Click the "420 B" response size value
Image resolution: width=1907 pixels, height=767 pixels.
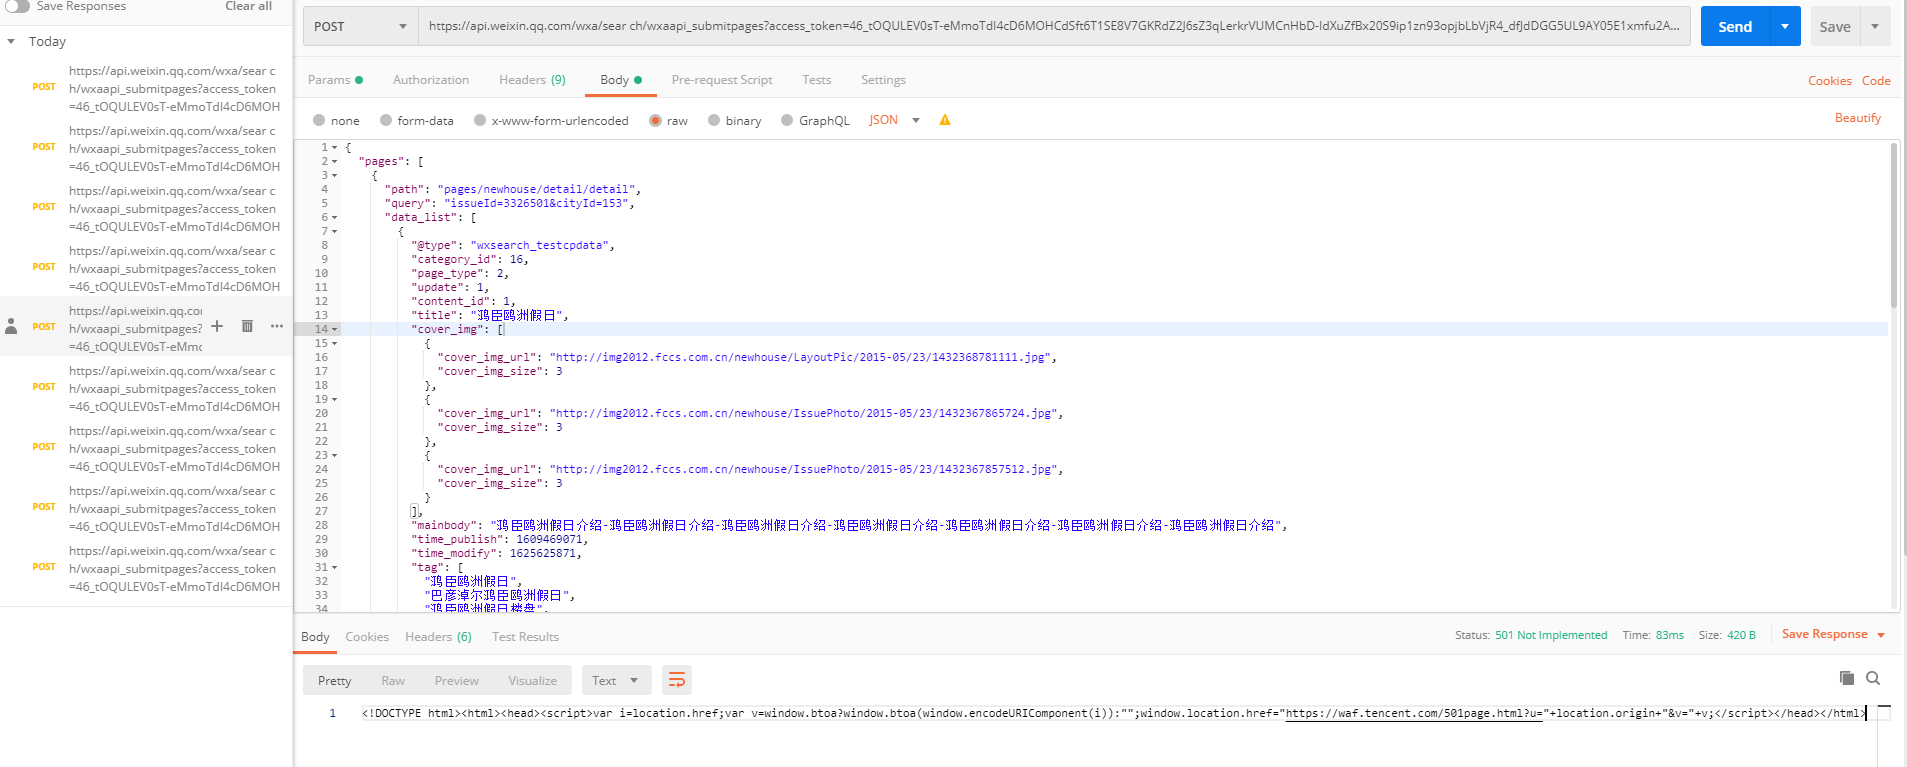[1741, 635]
